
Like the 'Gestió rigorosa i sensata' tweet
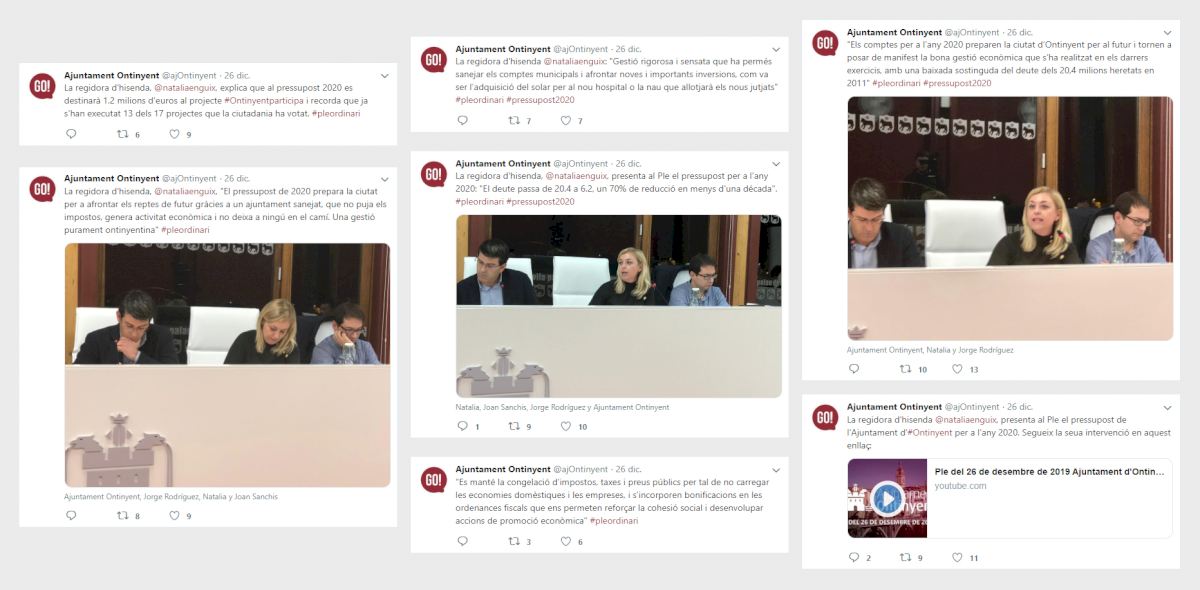[x=566, y=121]
